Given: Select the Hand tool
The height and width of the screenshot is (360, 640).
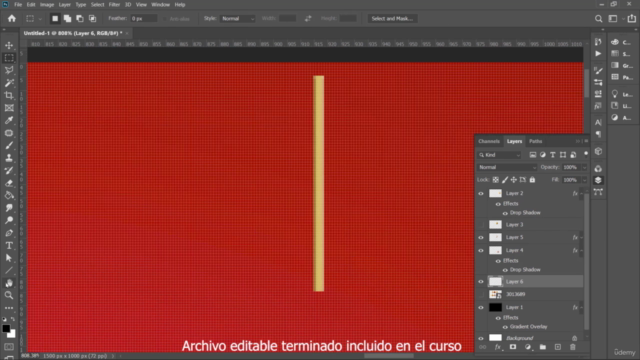Looking at the screenshot, I should point(9,283).
